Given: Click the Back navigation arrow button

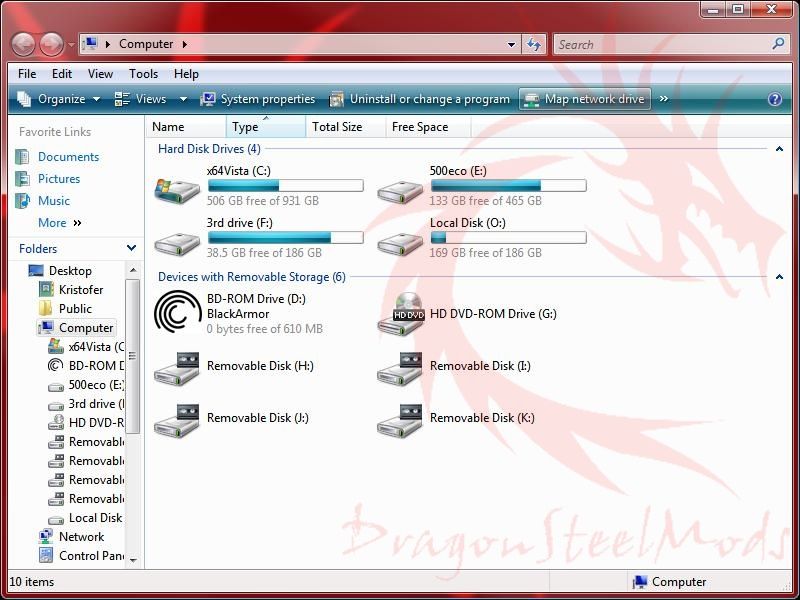Looking at the screenshot, I should click(23, 44).
